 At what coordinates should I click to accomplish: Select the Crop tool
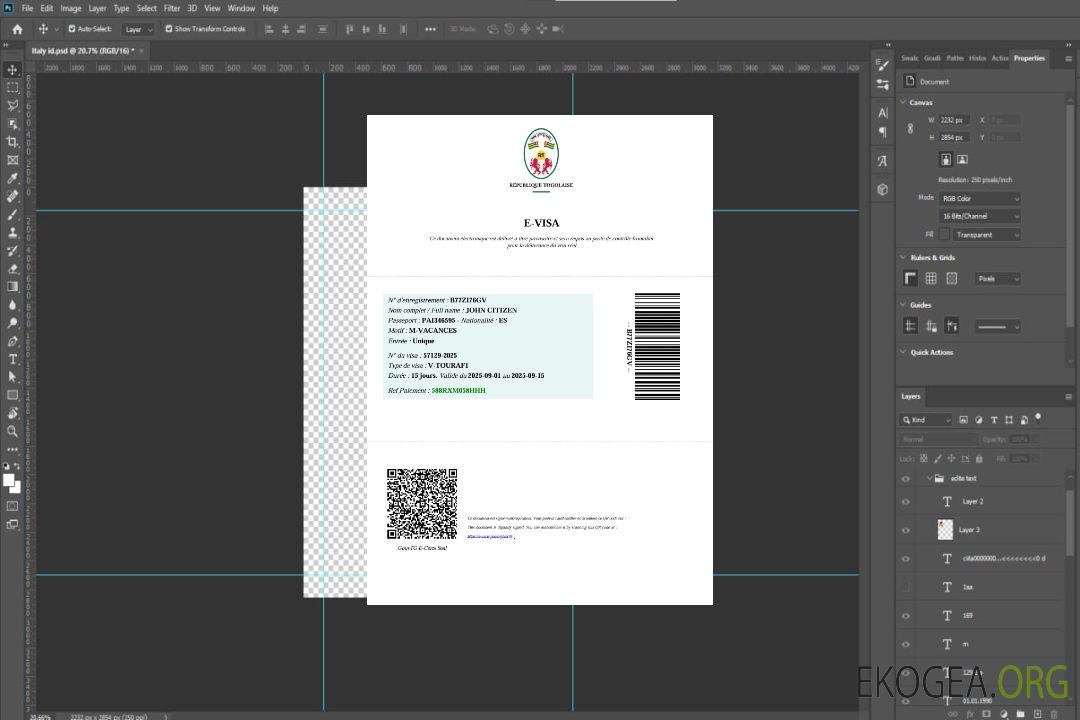point(12,142)
